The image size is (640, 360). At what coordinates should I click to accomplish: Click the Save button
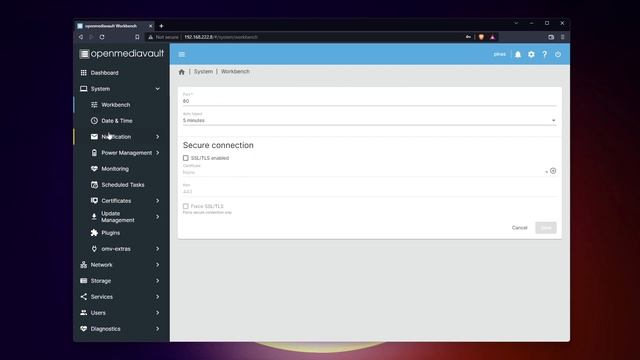pos(546,228)
